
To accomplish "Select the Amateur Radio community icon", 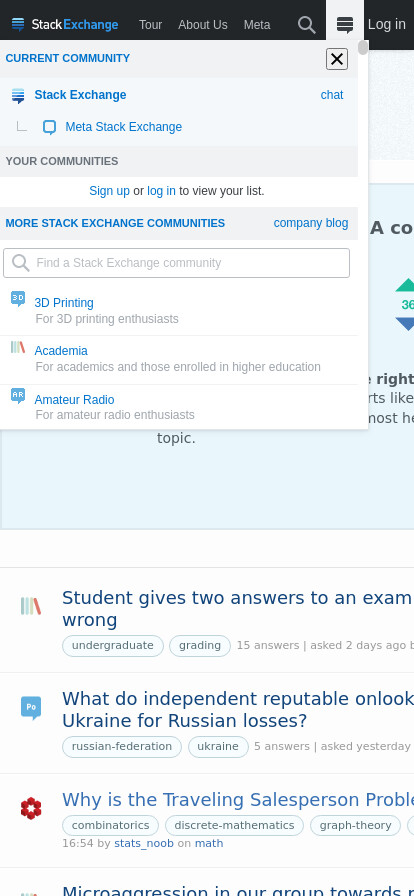I will click(18, 395).
